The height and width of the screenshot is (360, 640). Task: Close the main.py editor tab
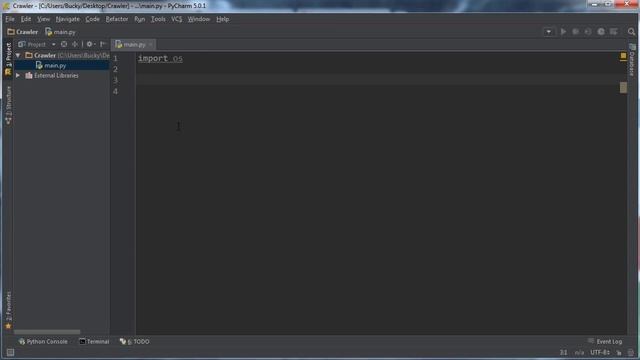151,44
